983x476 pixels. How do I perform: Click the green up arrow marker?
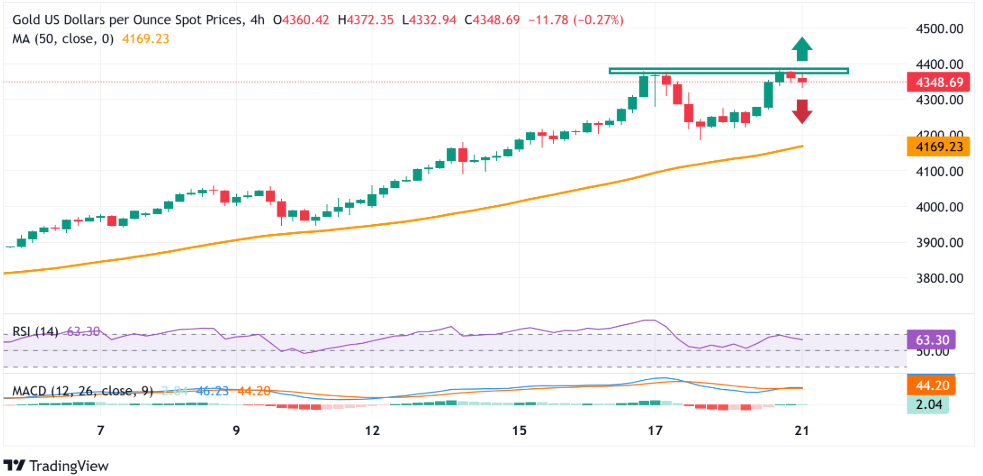pyautogui.click(x=802, y=49)
